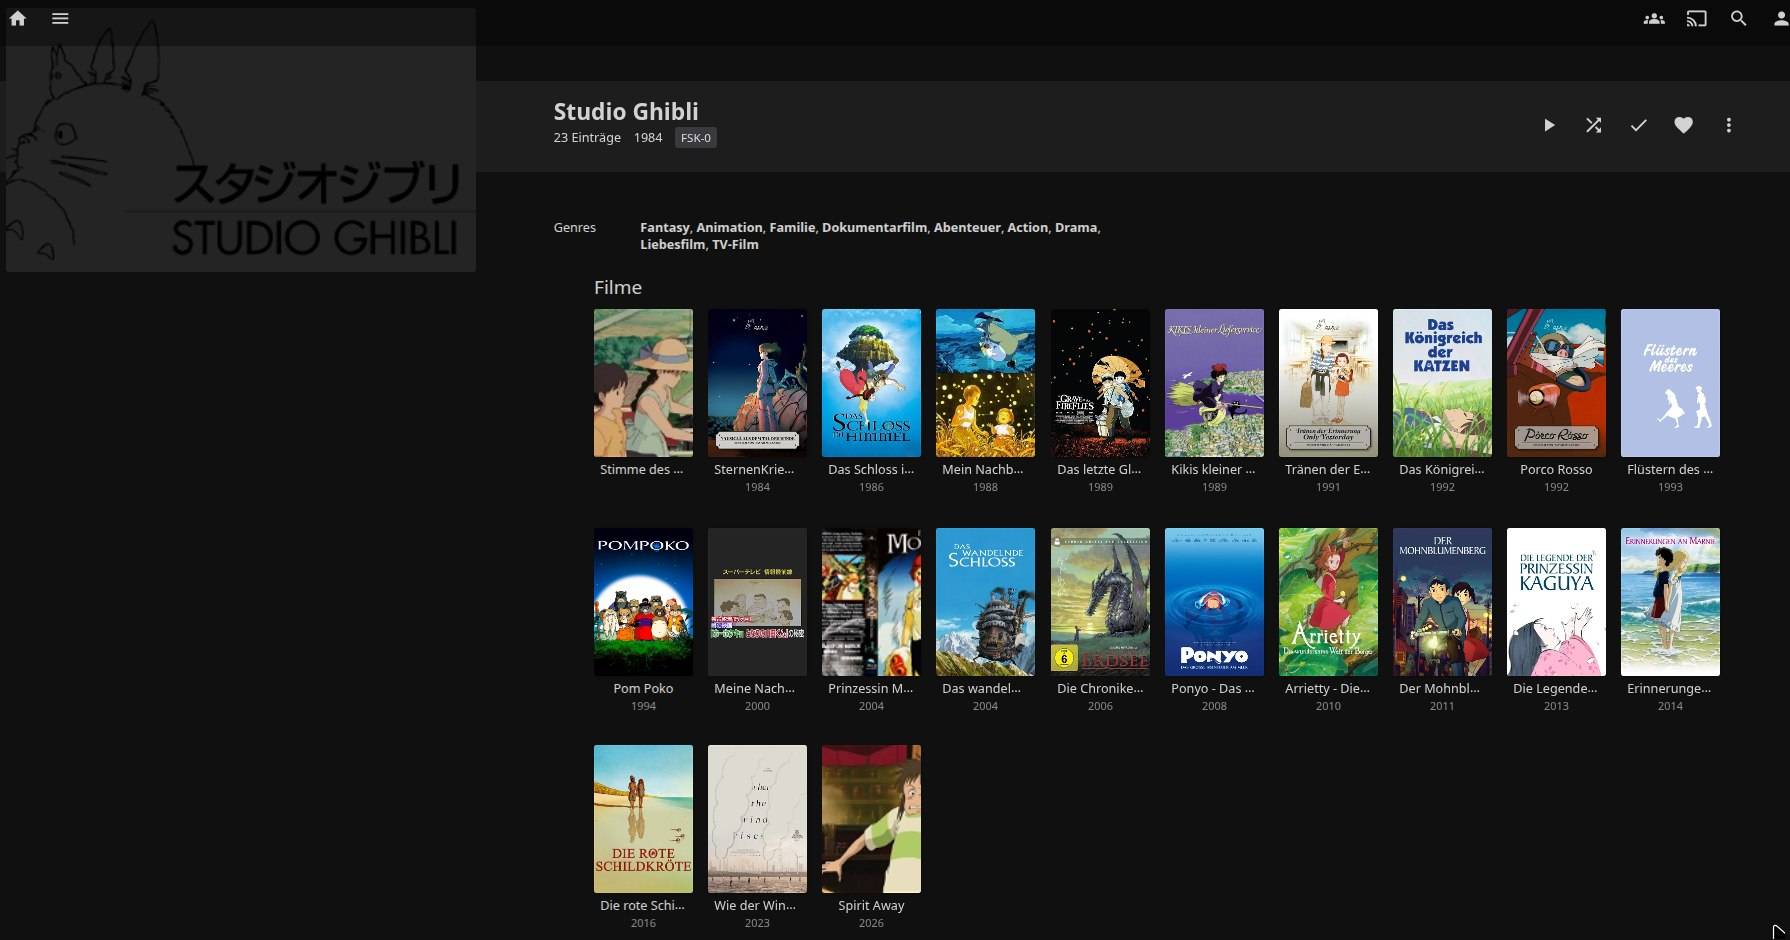Open the Arrietty 2010 poster
Screen dimensions: 1790x940
pyautogui.click(x=1328, y=602)
